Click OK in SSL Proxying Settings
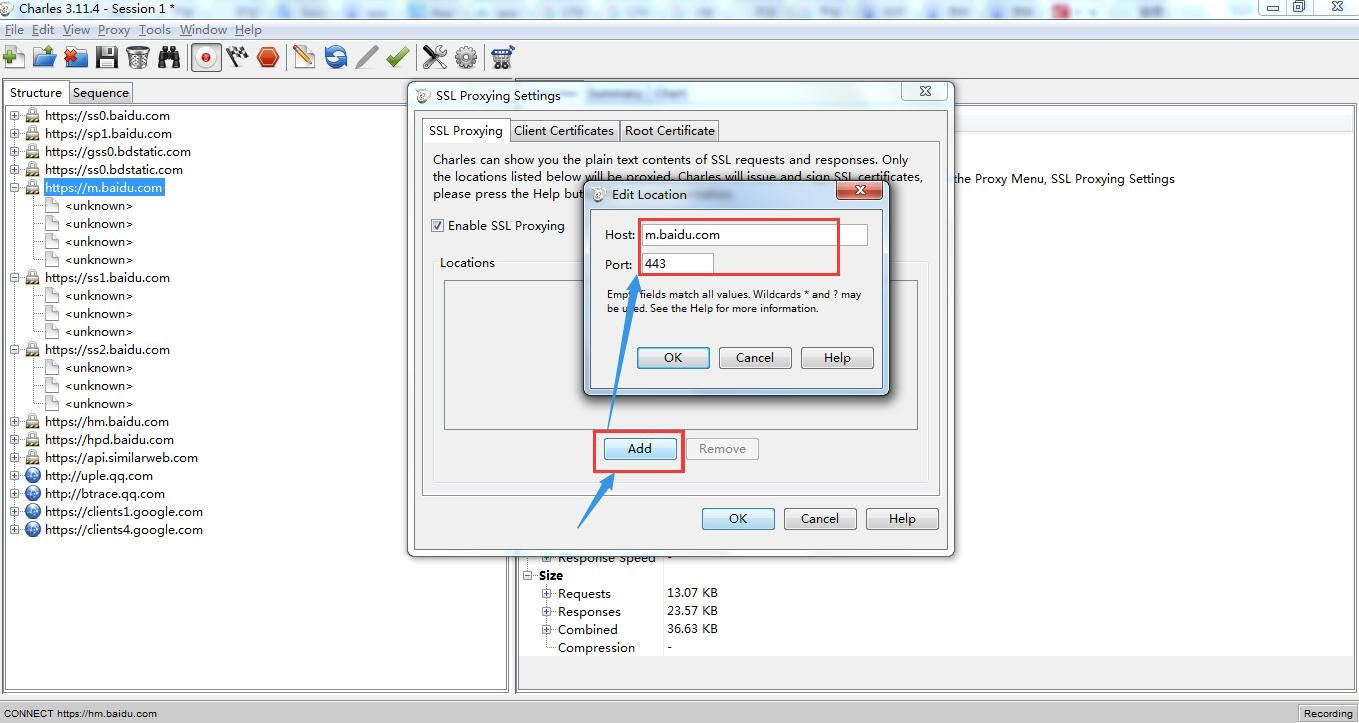This screenshot has width=1359, height=723. [x=738, y=519]
